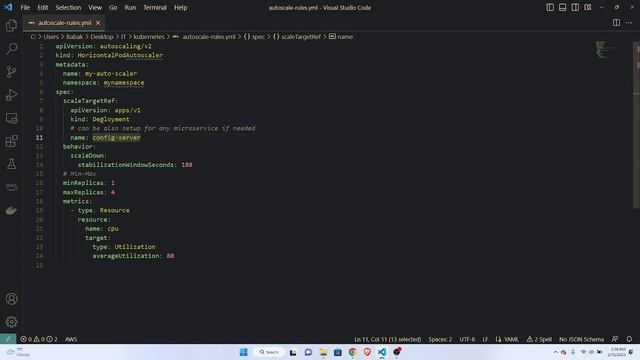Open the Search view in activity bar
The image size is (640, 360).
click(x=11, y=49)
